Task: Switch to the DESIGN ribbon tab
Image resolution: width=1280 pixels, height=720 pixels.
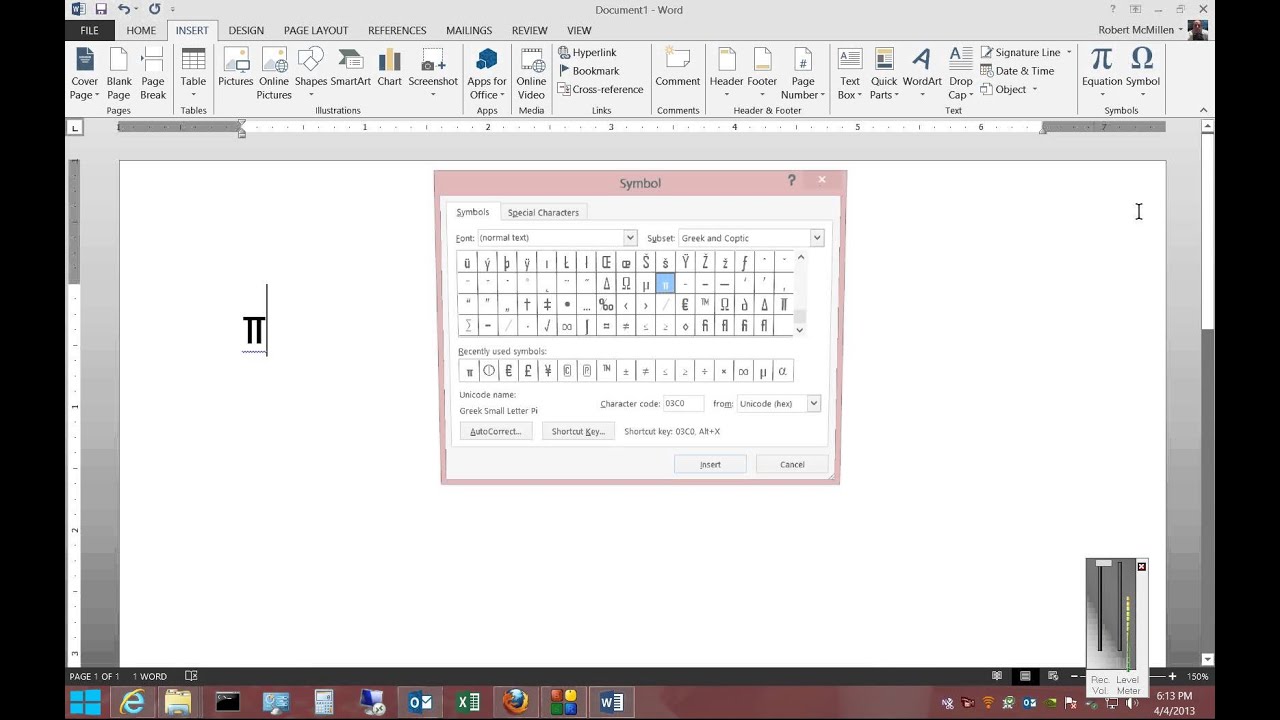Action: pos(246,30)
